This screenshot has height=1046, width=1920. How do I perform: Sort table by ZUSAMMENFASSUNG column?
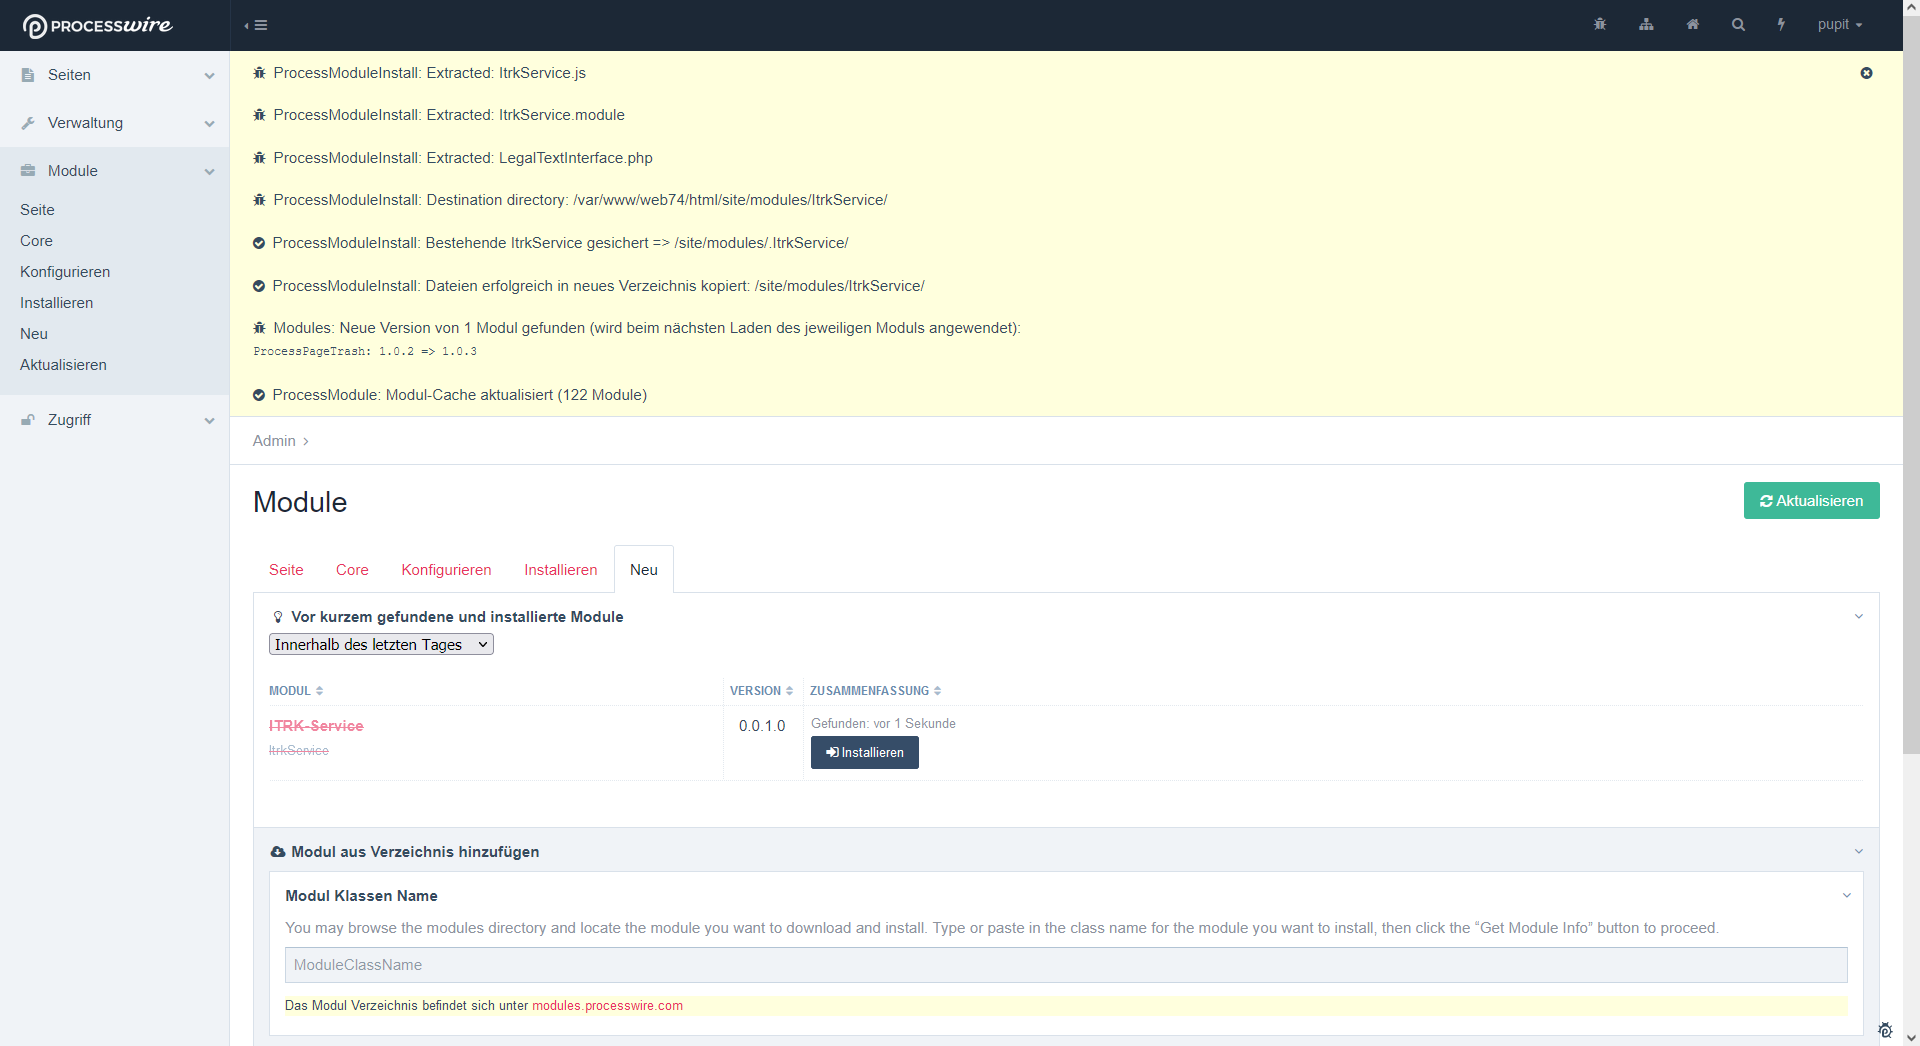[x=875, y=691]
